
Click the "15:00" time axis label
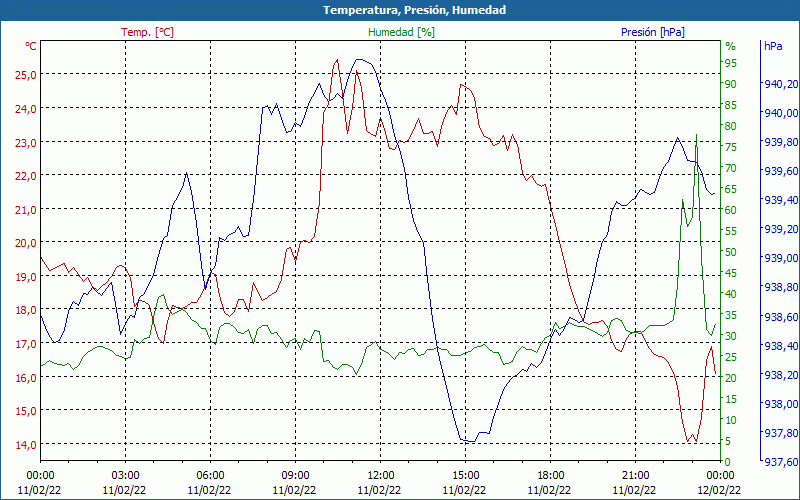(465, 476)
